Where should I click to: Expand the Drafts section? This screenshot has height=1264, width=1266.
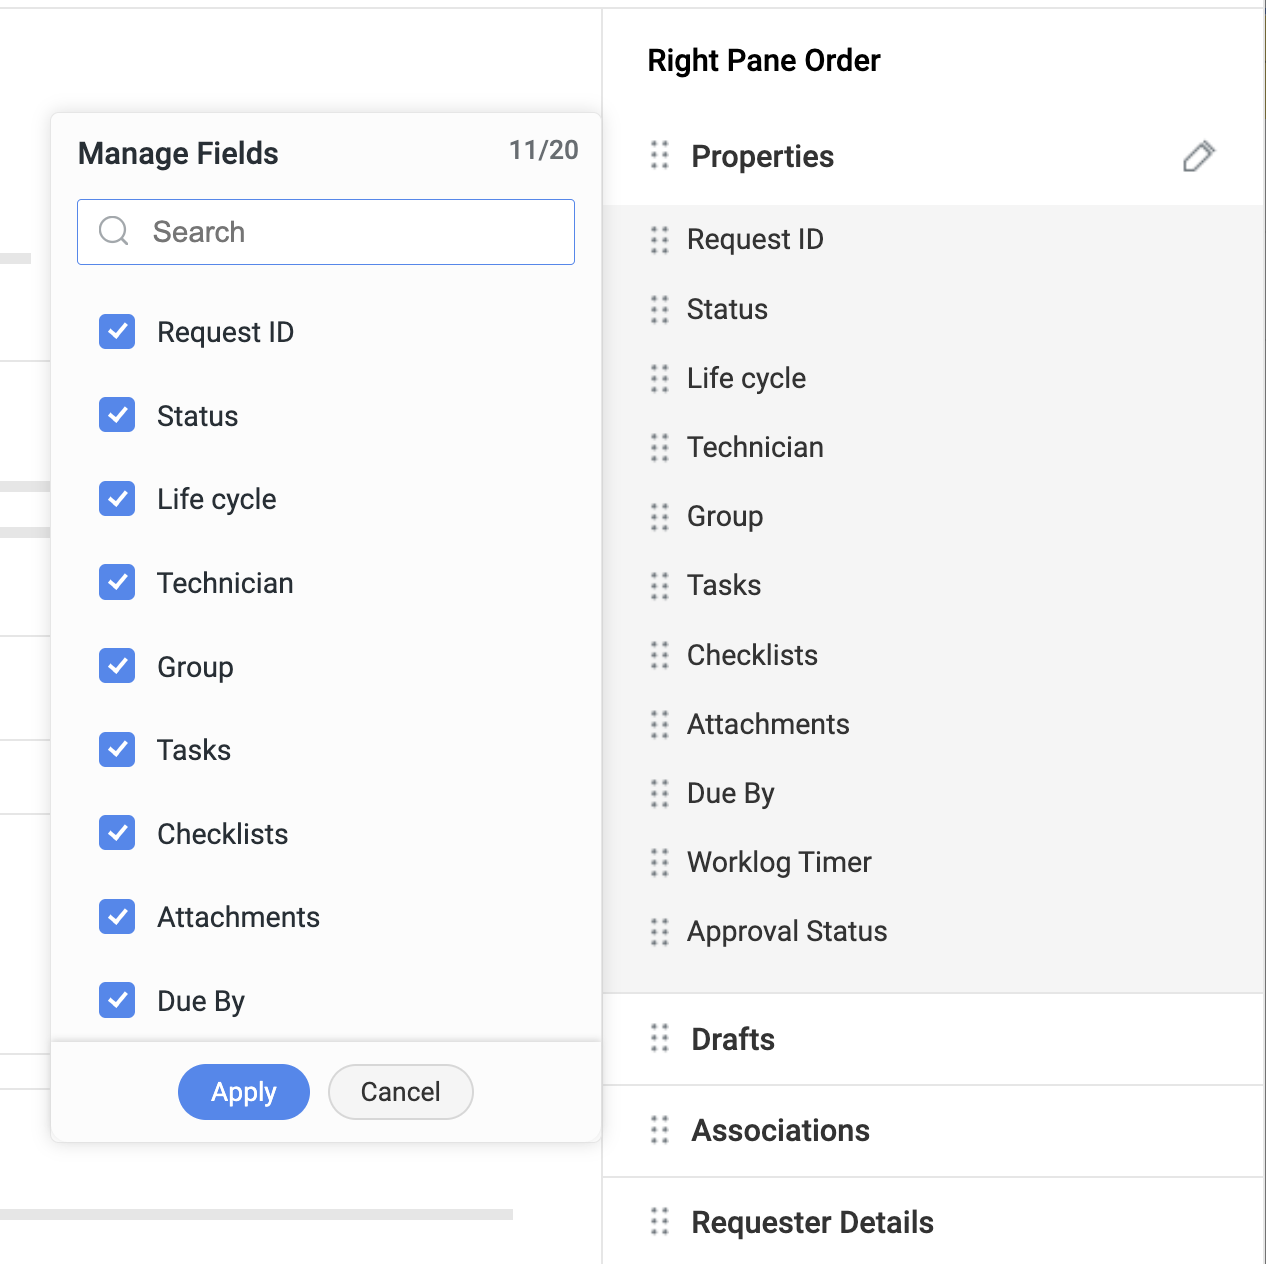[x=733, y=1039]
